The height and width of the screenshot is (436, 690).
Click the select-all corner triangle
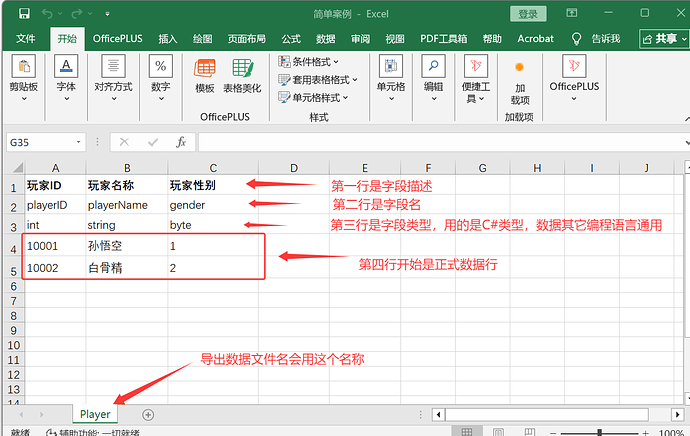click(x=17, y=168)
